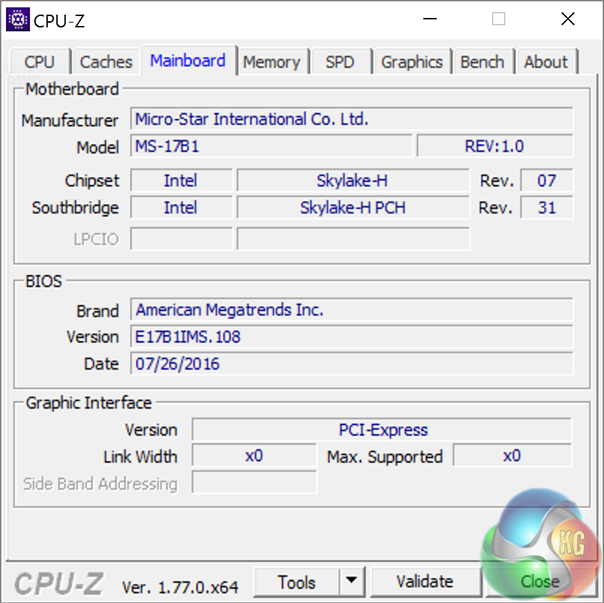Click the PCI-Express version field
604x603 pixels.
[382, 429]
